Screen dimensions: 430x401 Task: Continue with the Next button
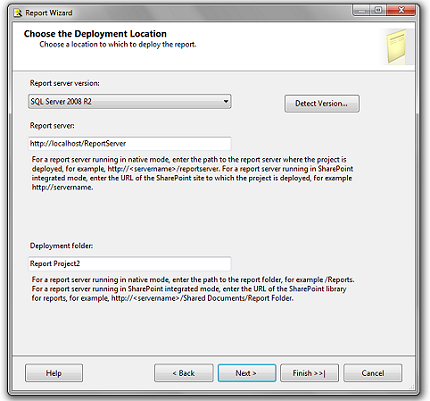pos(247,373)
